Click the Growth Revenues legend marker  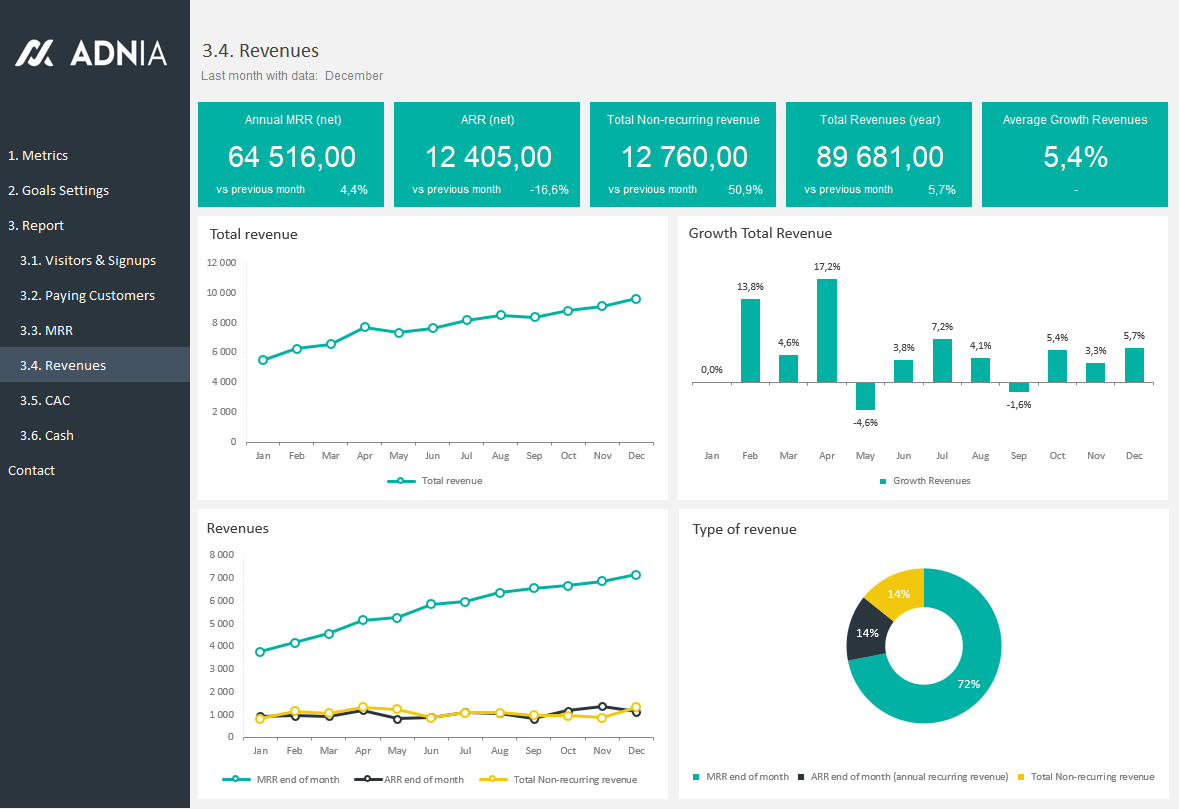883,481
